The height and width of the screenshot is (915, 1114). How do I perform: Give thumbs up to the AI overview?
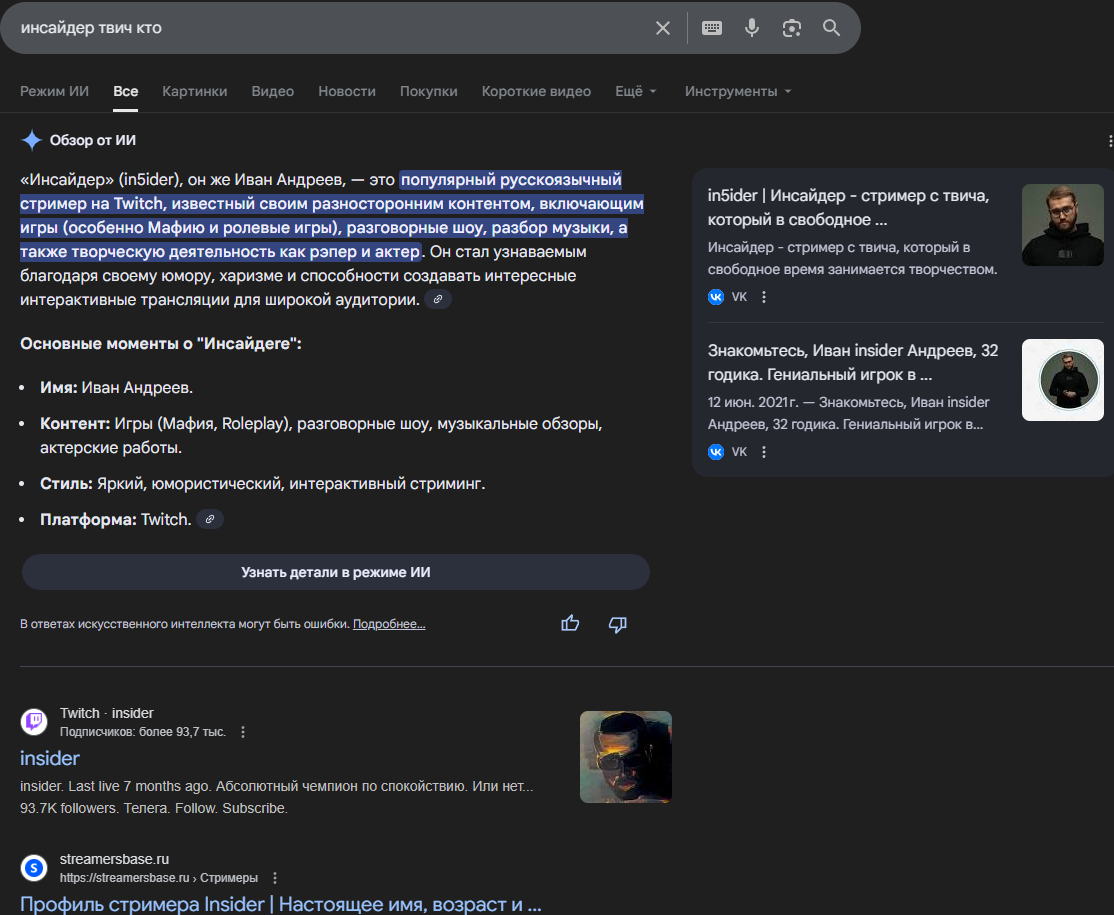(x=570, y=624)
